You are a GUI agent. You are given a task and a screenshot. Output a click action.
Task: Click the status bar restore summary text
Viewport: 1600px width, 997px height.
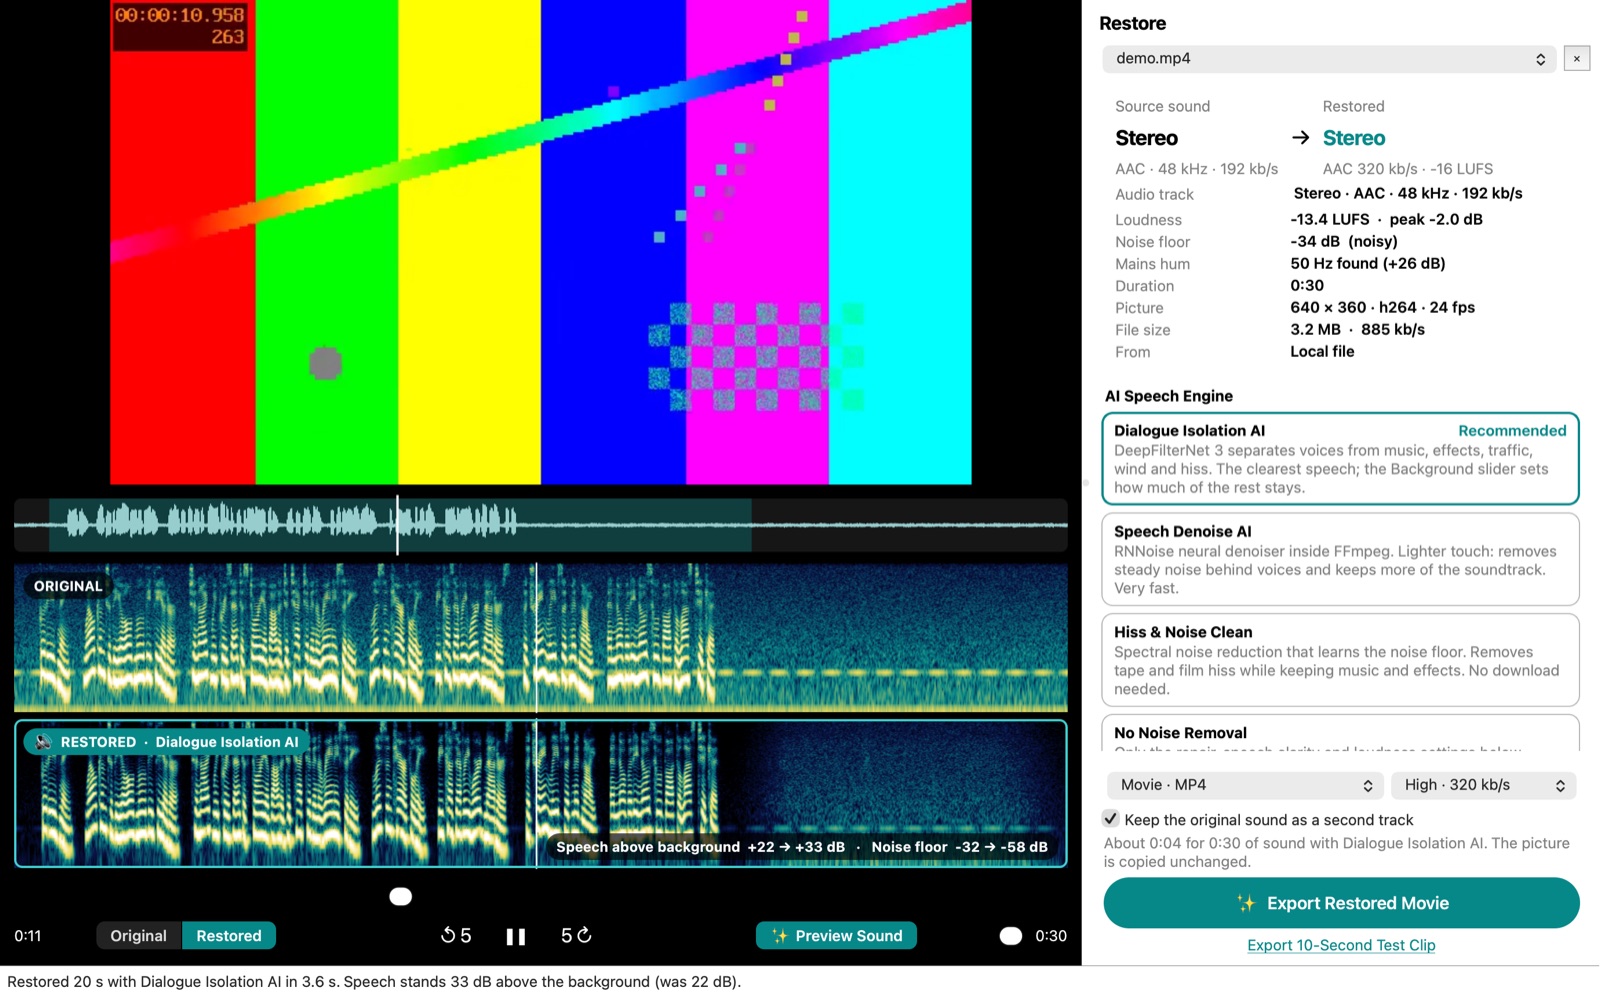374,982
